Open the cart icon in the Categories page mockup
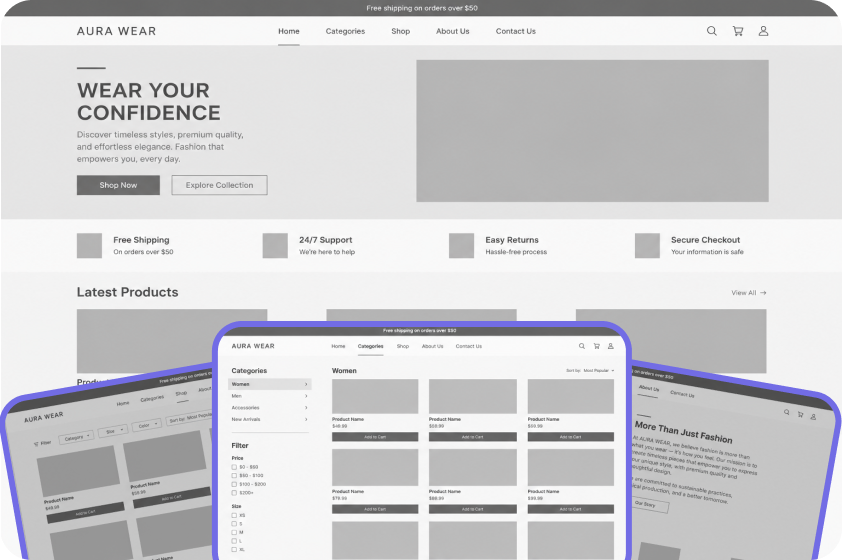842x560 pixels. 597,346
